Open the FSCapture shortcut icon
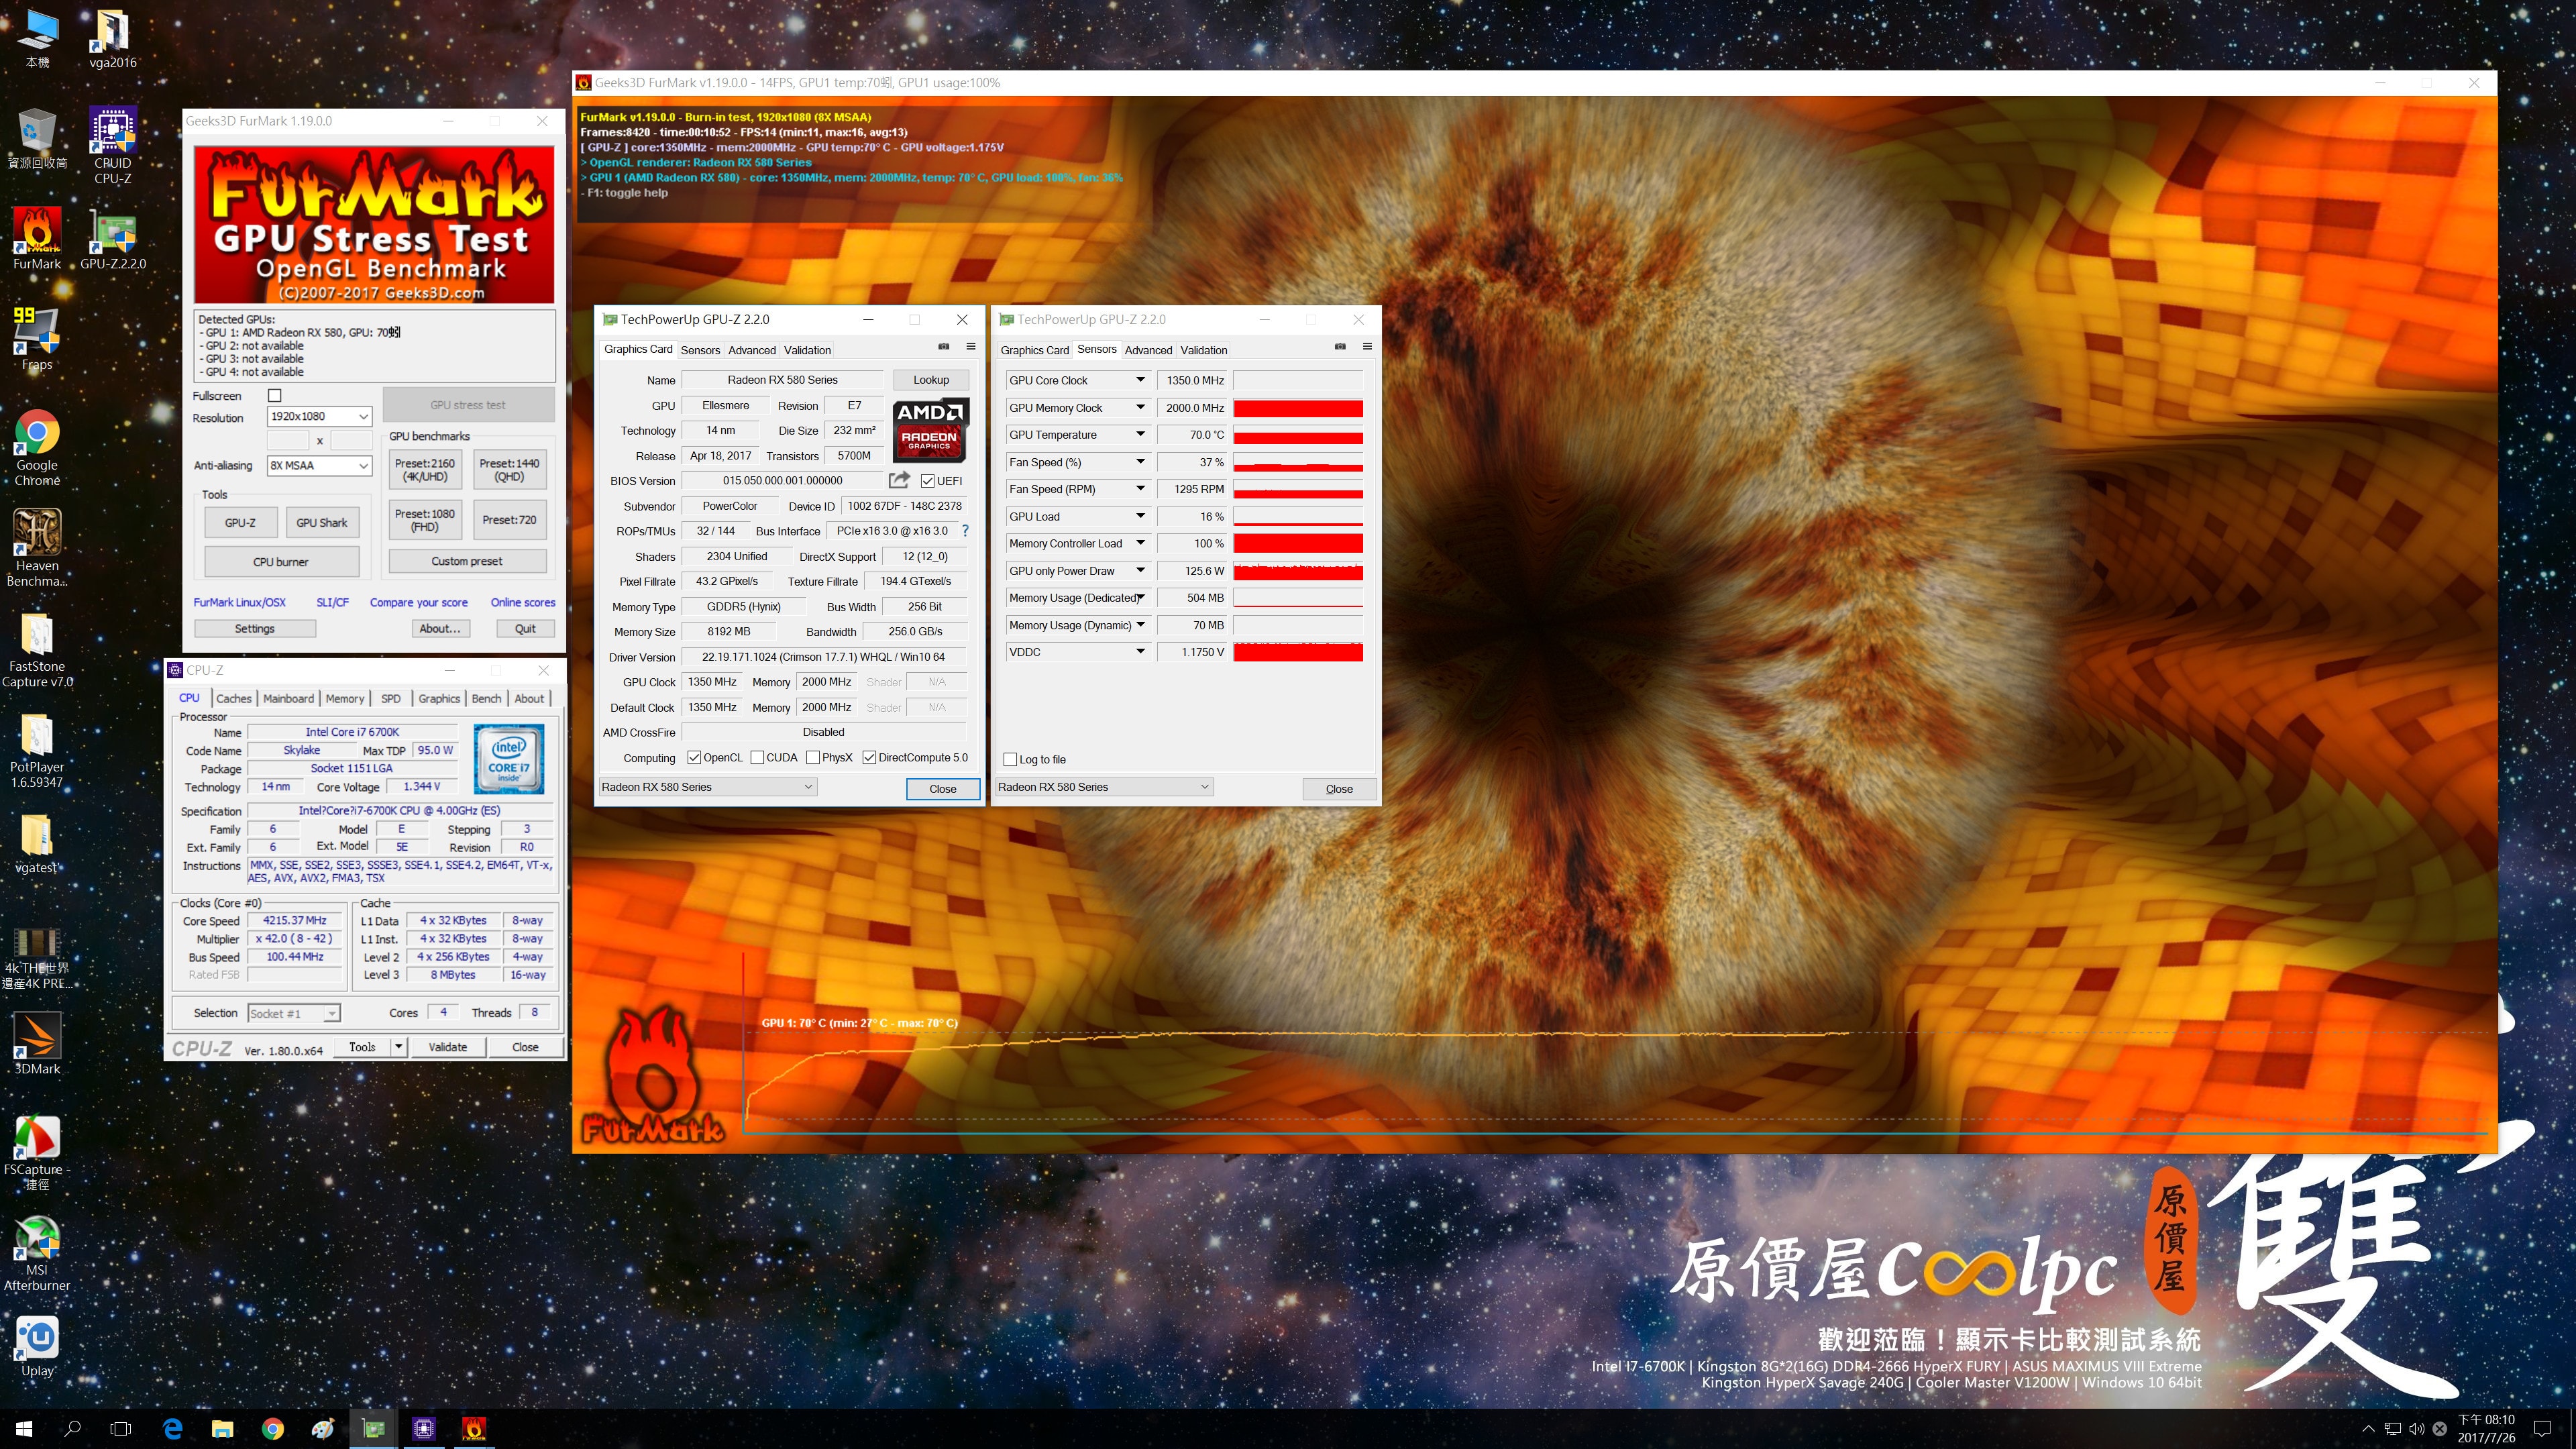This screenshot has height=1449, width=2576. pyautogui.click(x=37, y=1153)
